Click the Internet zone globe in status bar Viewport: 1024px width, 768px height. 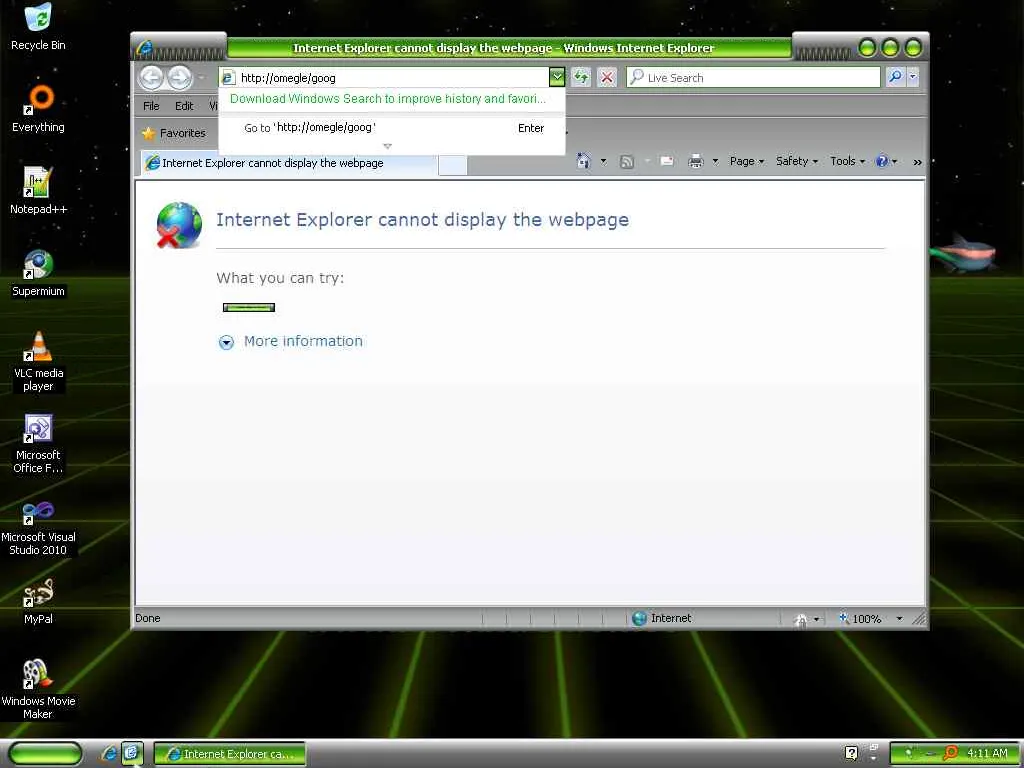click(x=639, y=618)
